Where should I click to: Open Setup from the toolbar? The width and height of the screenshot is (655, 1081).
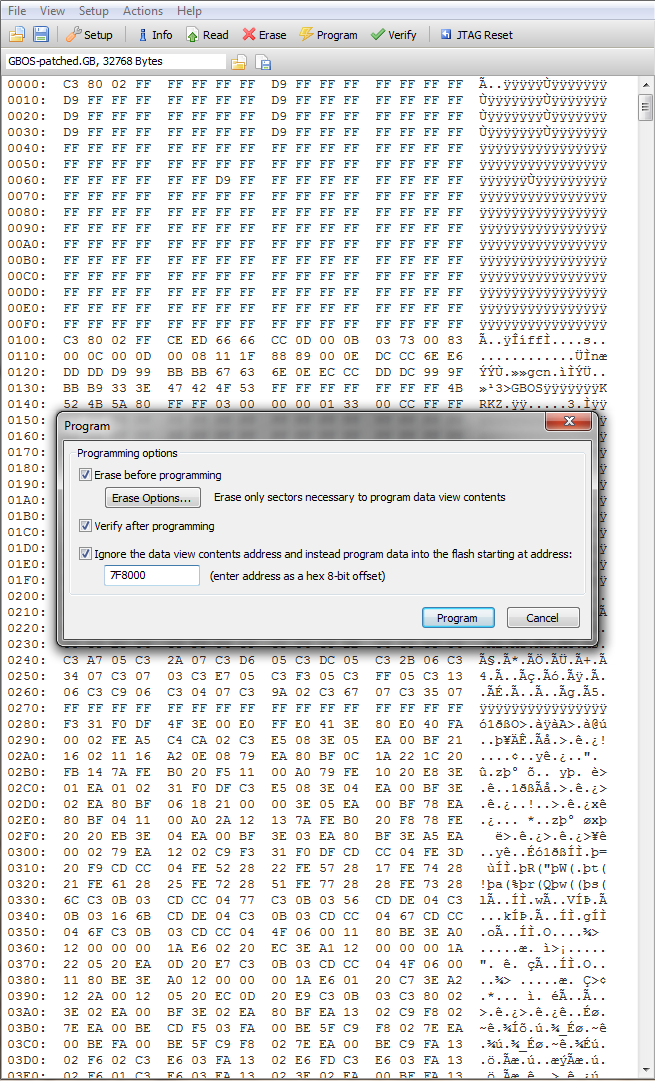click(x=90, y=34)
